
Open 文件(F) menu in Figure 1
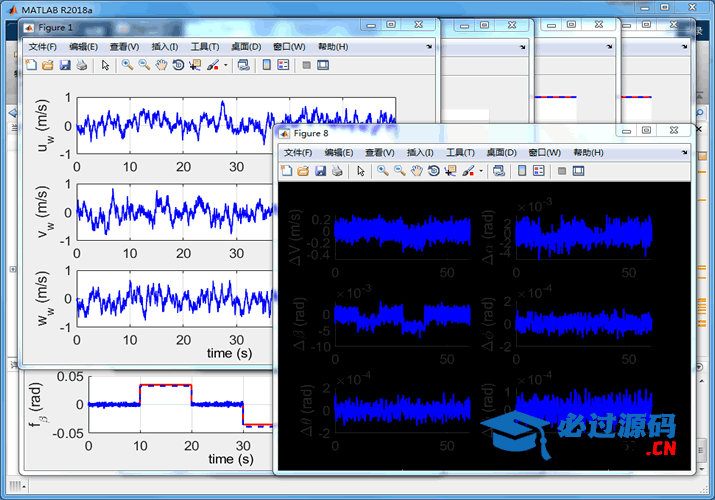pos(42,47)
